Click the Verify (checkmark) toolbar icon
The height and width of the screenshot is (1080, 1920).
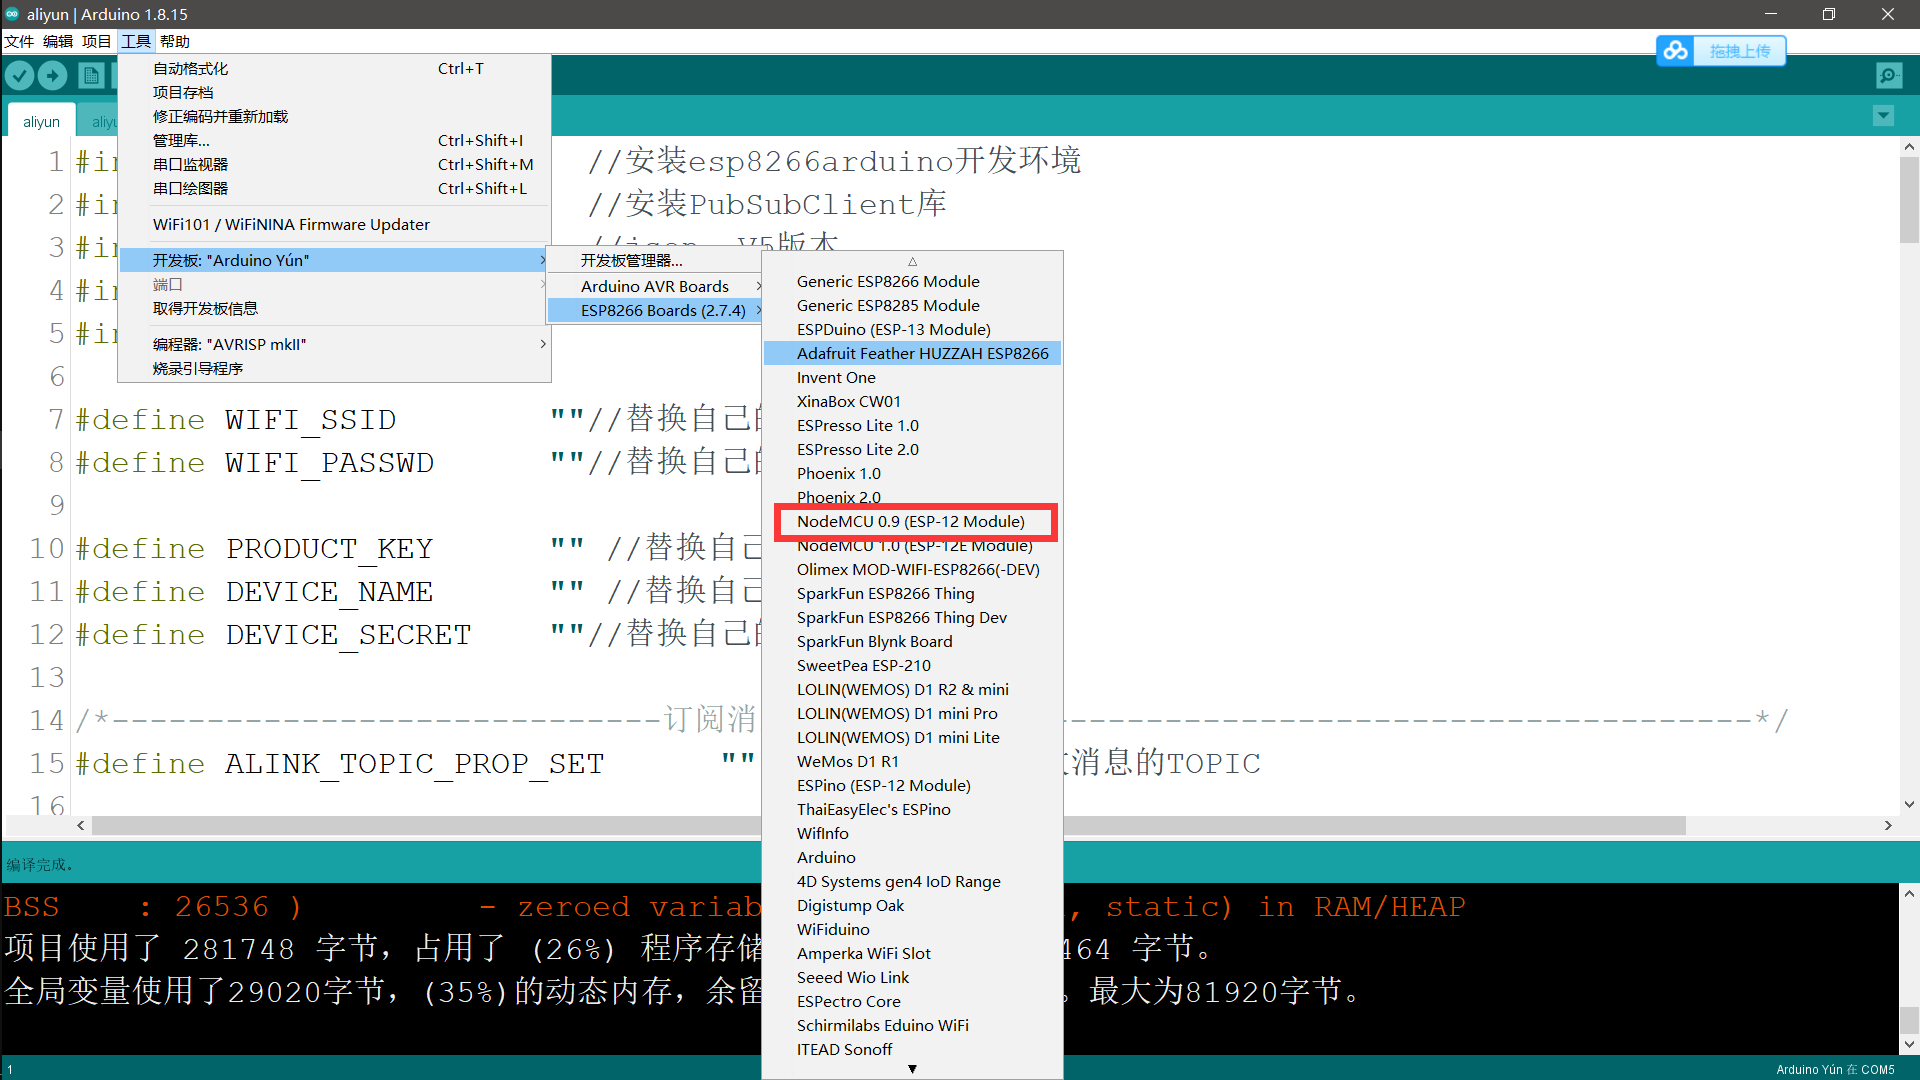(x=20, y=75)
